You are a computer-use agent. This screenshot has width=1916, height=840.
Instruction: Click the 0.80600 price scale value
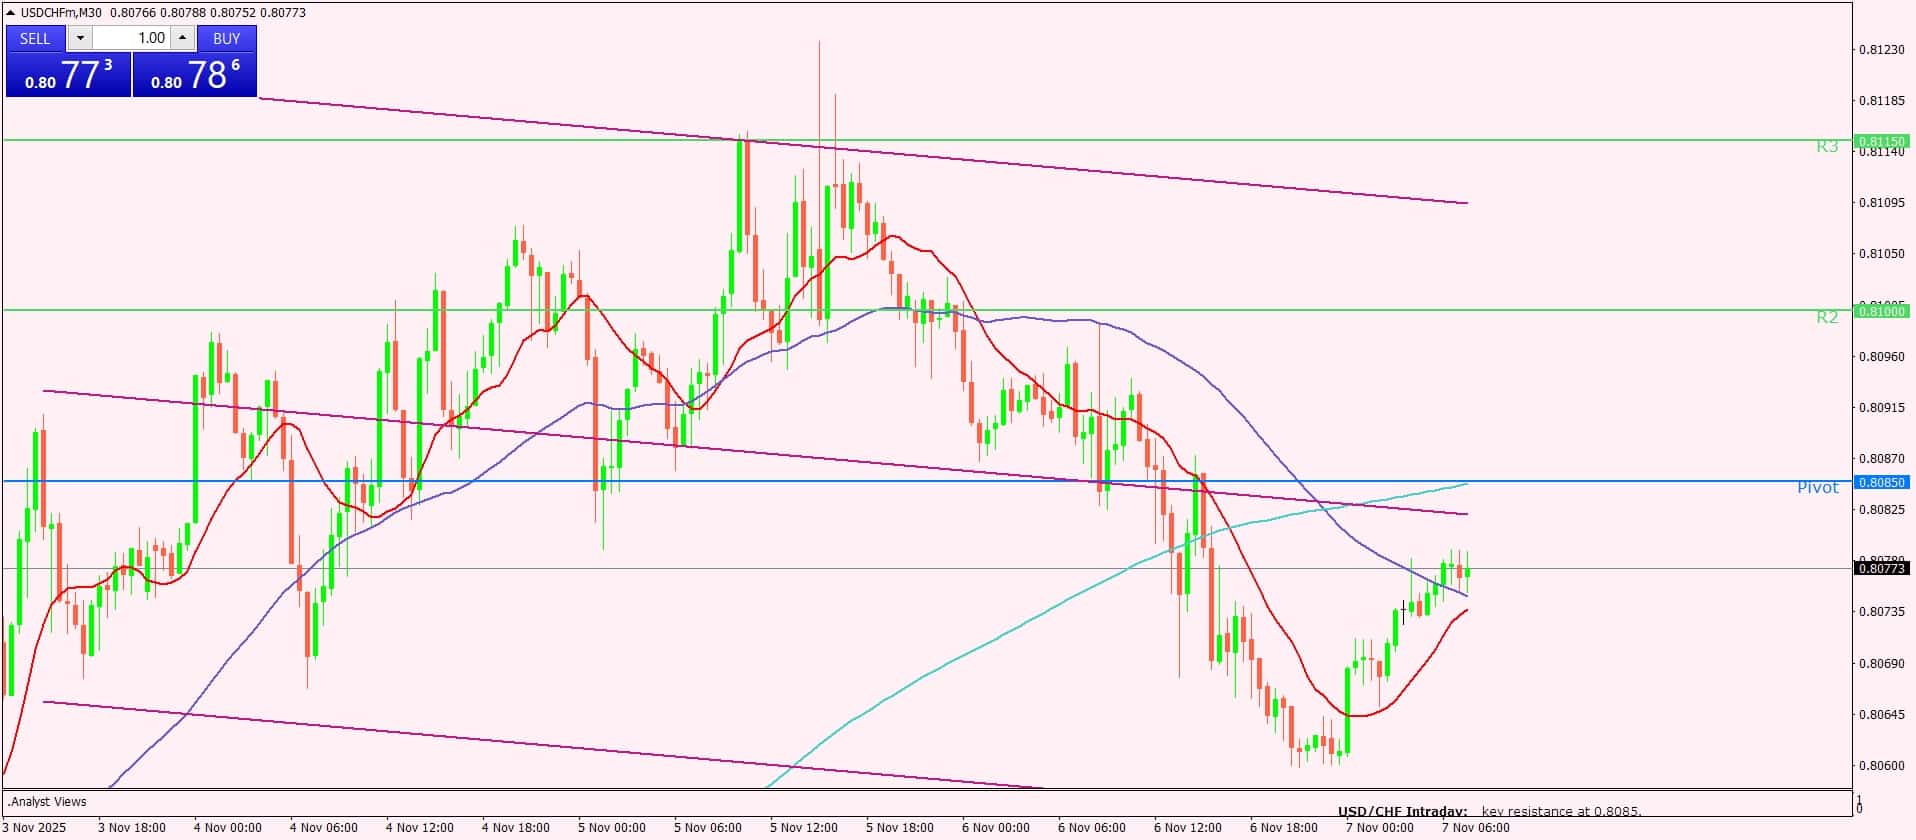coord(1881,766)
